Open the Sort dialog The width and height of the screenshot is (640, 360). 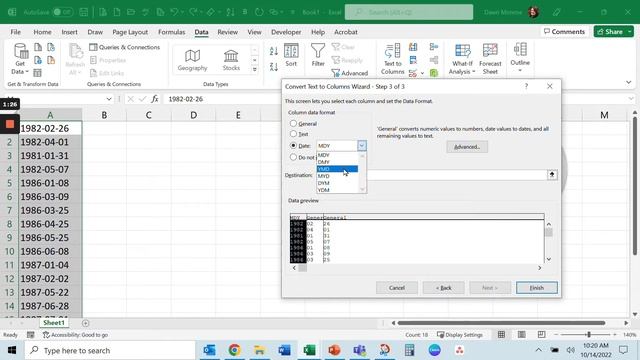[x=291, y=55]
